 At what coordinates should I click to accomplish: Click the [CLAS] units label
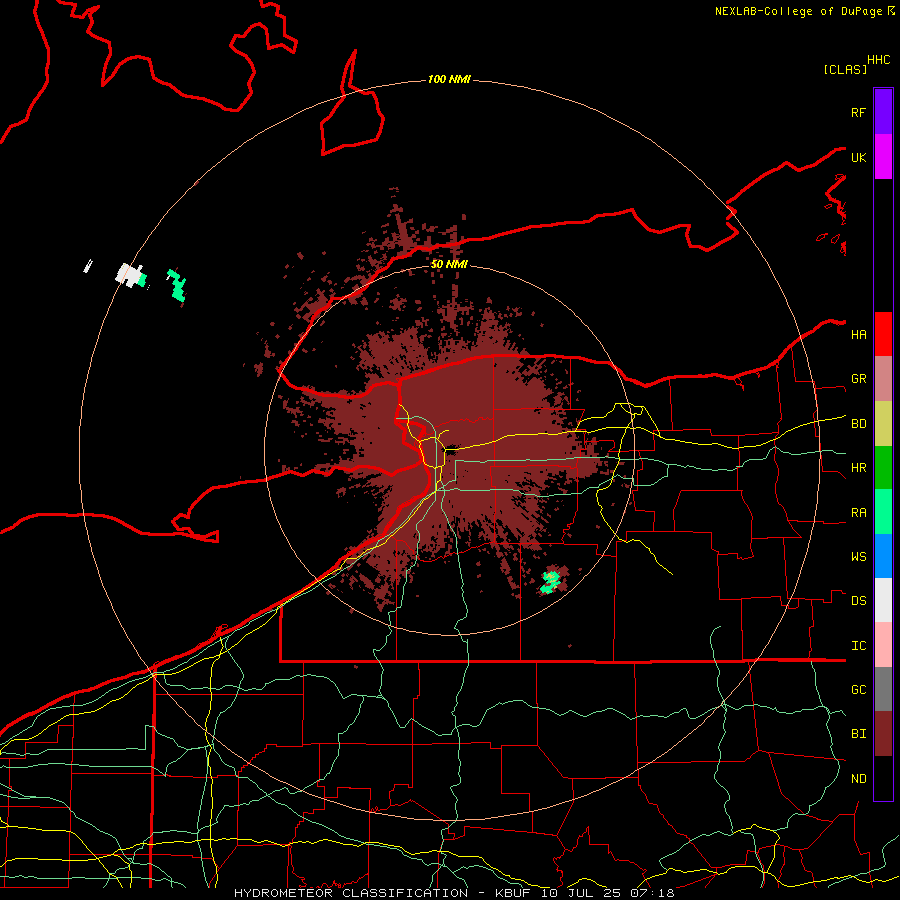click(x=845, y=69)
